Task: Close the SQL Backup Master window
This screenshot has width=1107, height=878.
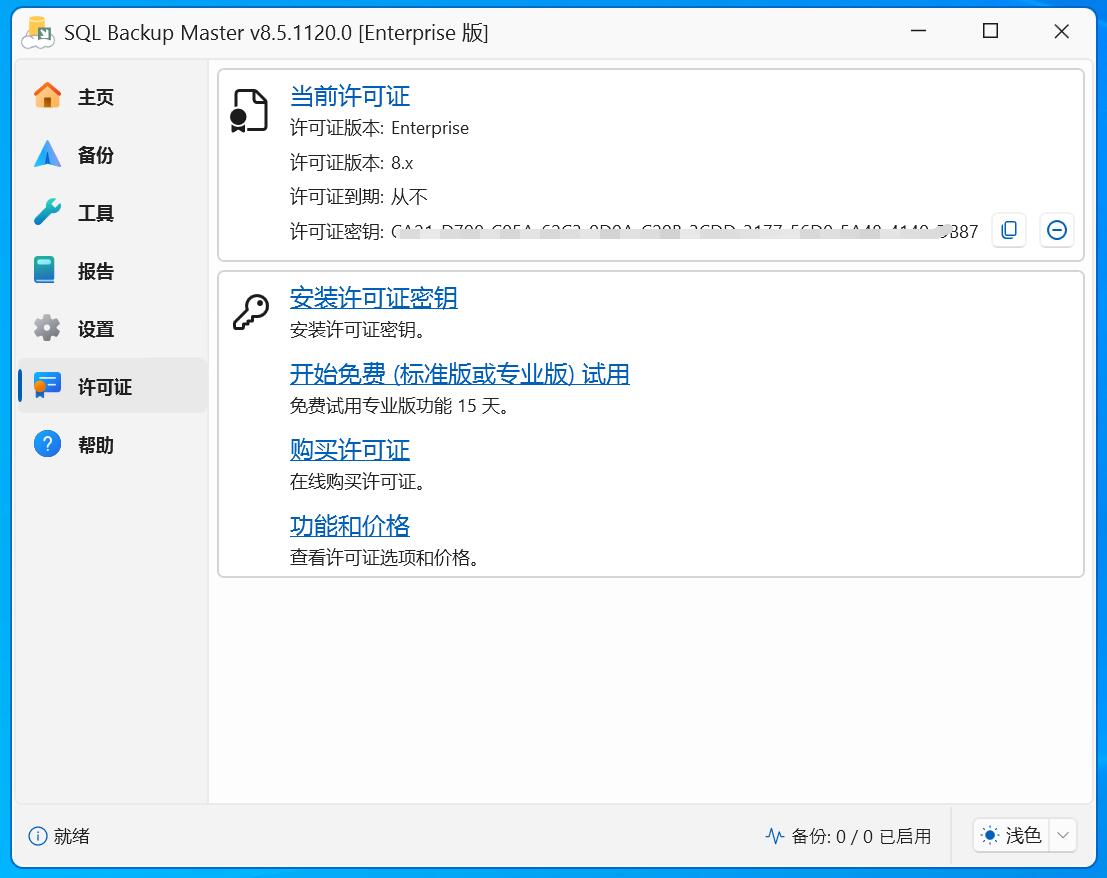Action: 1062,31
